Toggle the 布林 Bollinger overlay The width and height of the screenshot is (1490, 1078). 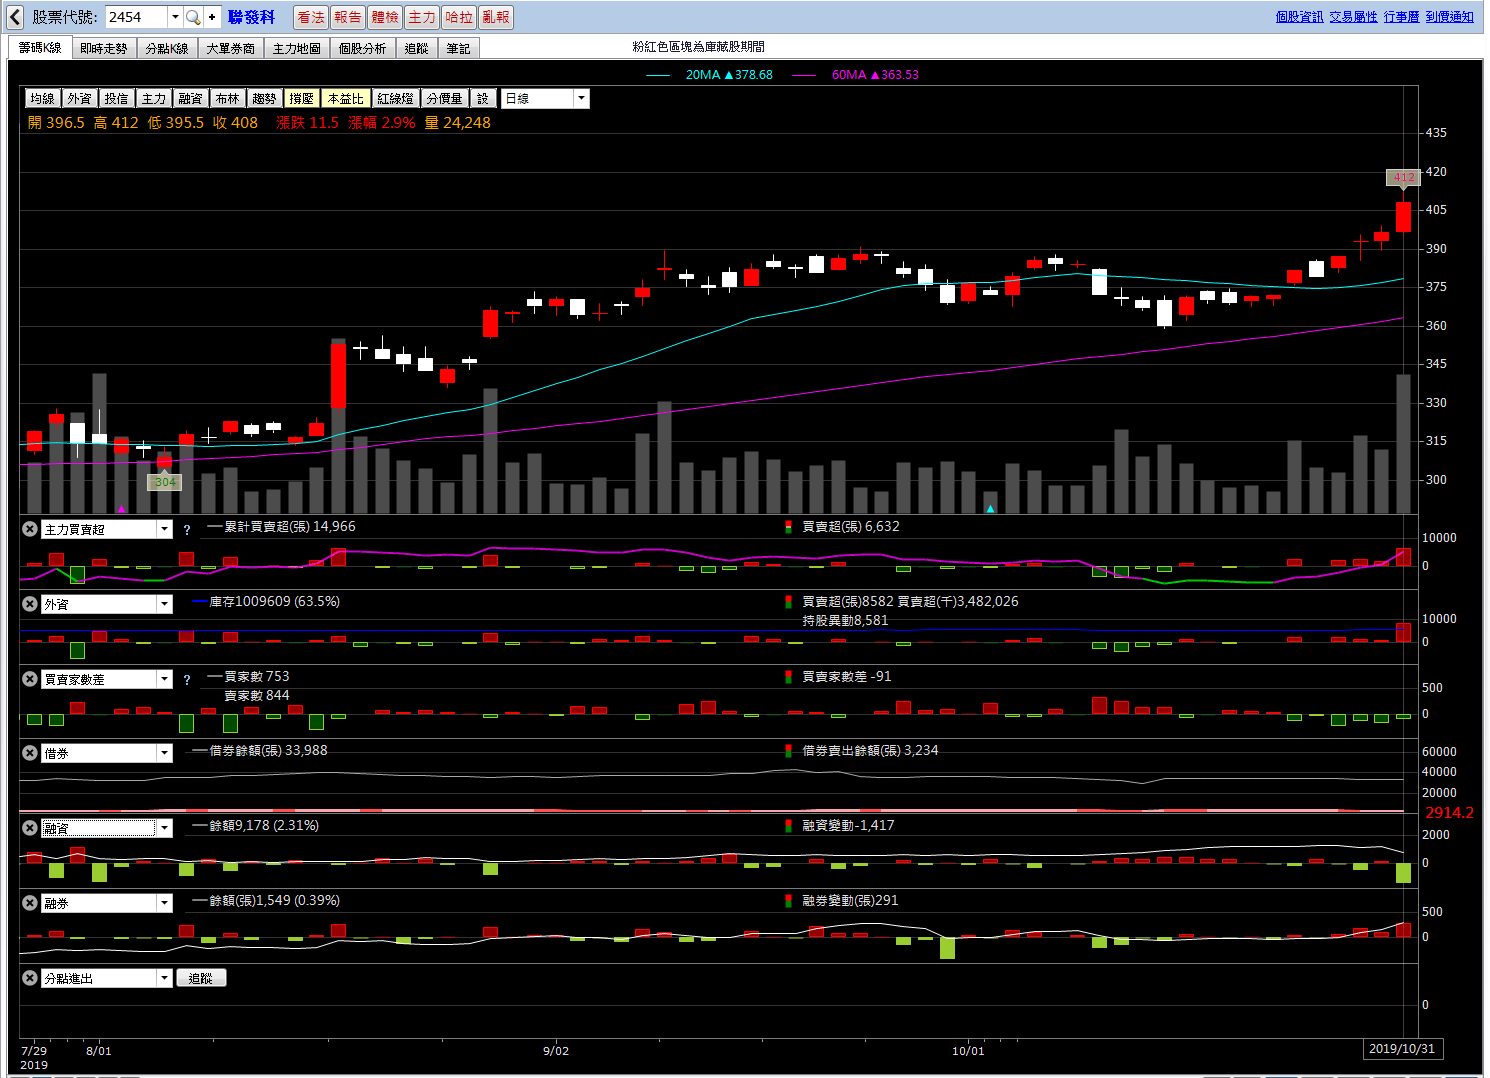click(x=227, y=98)
